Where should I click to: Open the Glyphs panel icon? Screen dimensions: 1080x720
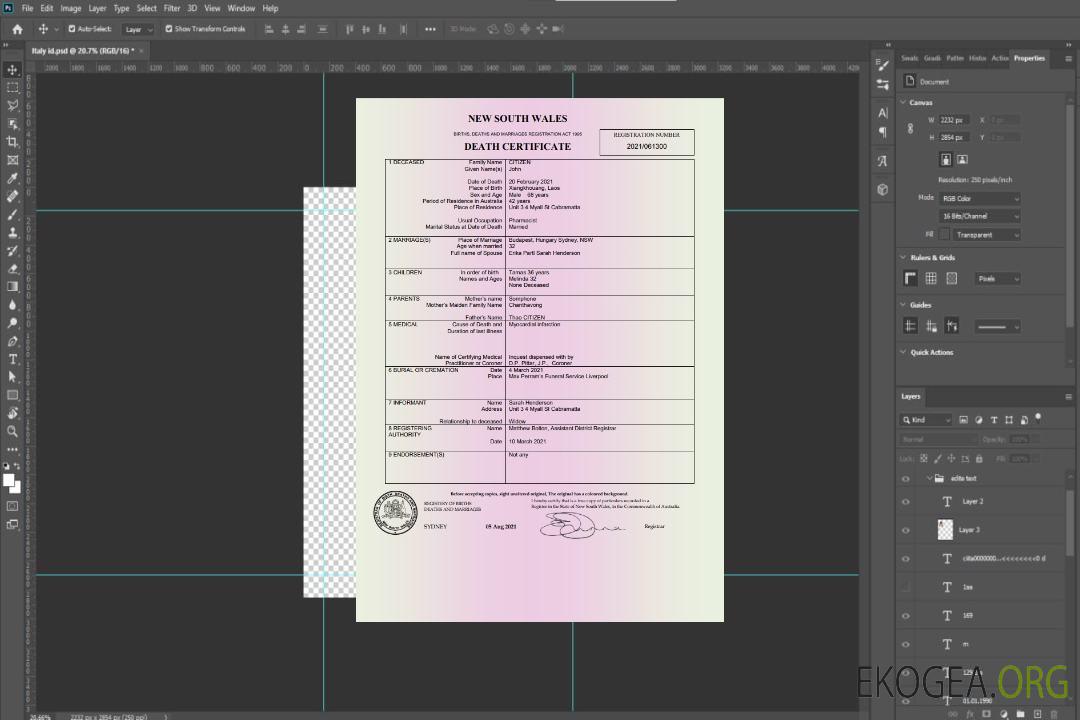(x=883, y=161)
